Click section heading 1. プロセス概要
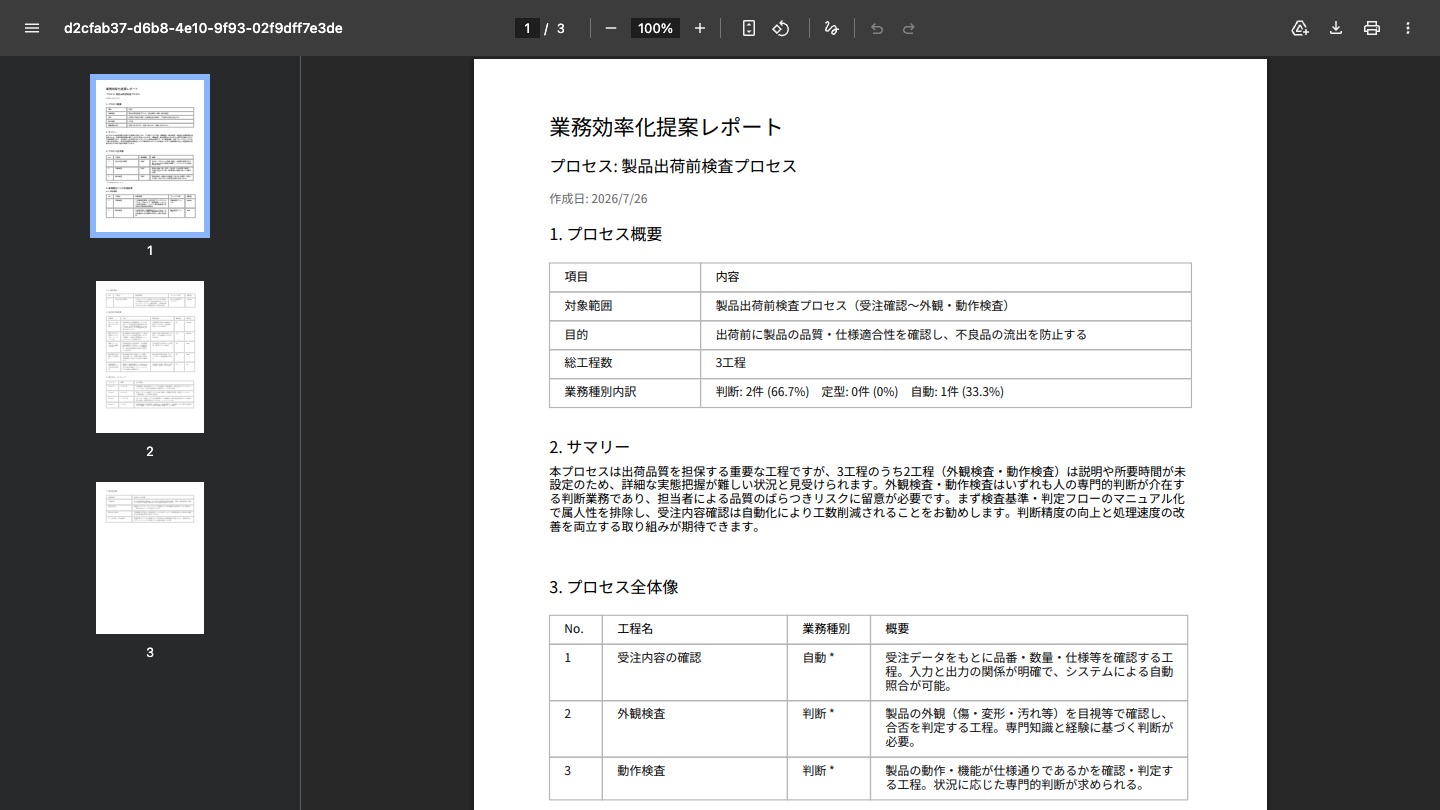The height and width of the screenshot is (810, 1440). [x=605, y=234]
